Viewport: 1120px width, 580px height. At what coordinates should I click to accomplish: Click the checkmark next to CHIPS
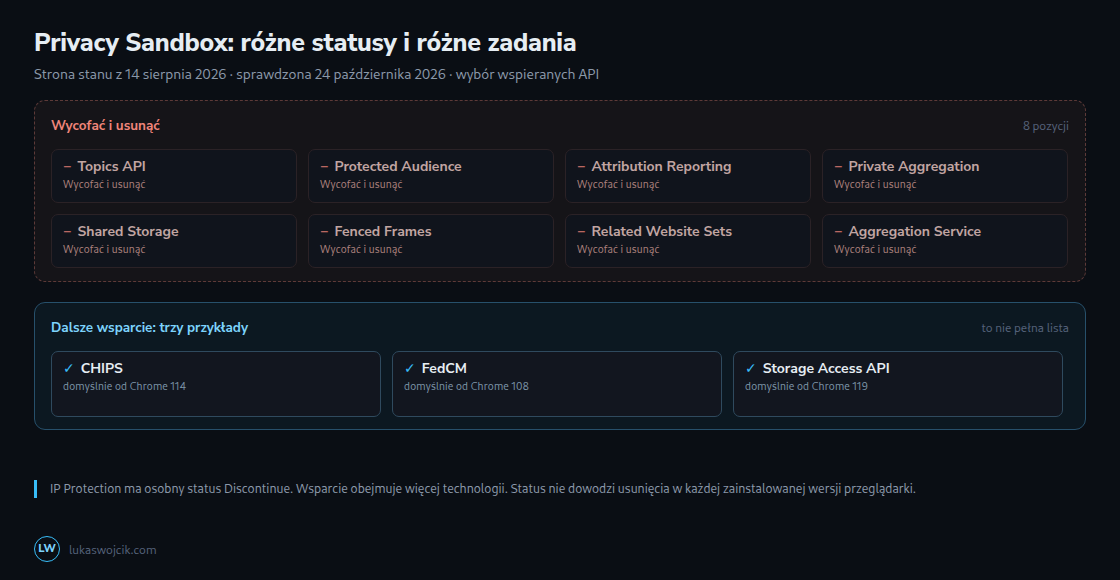coord(69,369)
